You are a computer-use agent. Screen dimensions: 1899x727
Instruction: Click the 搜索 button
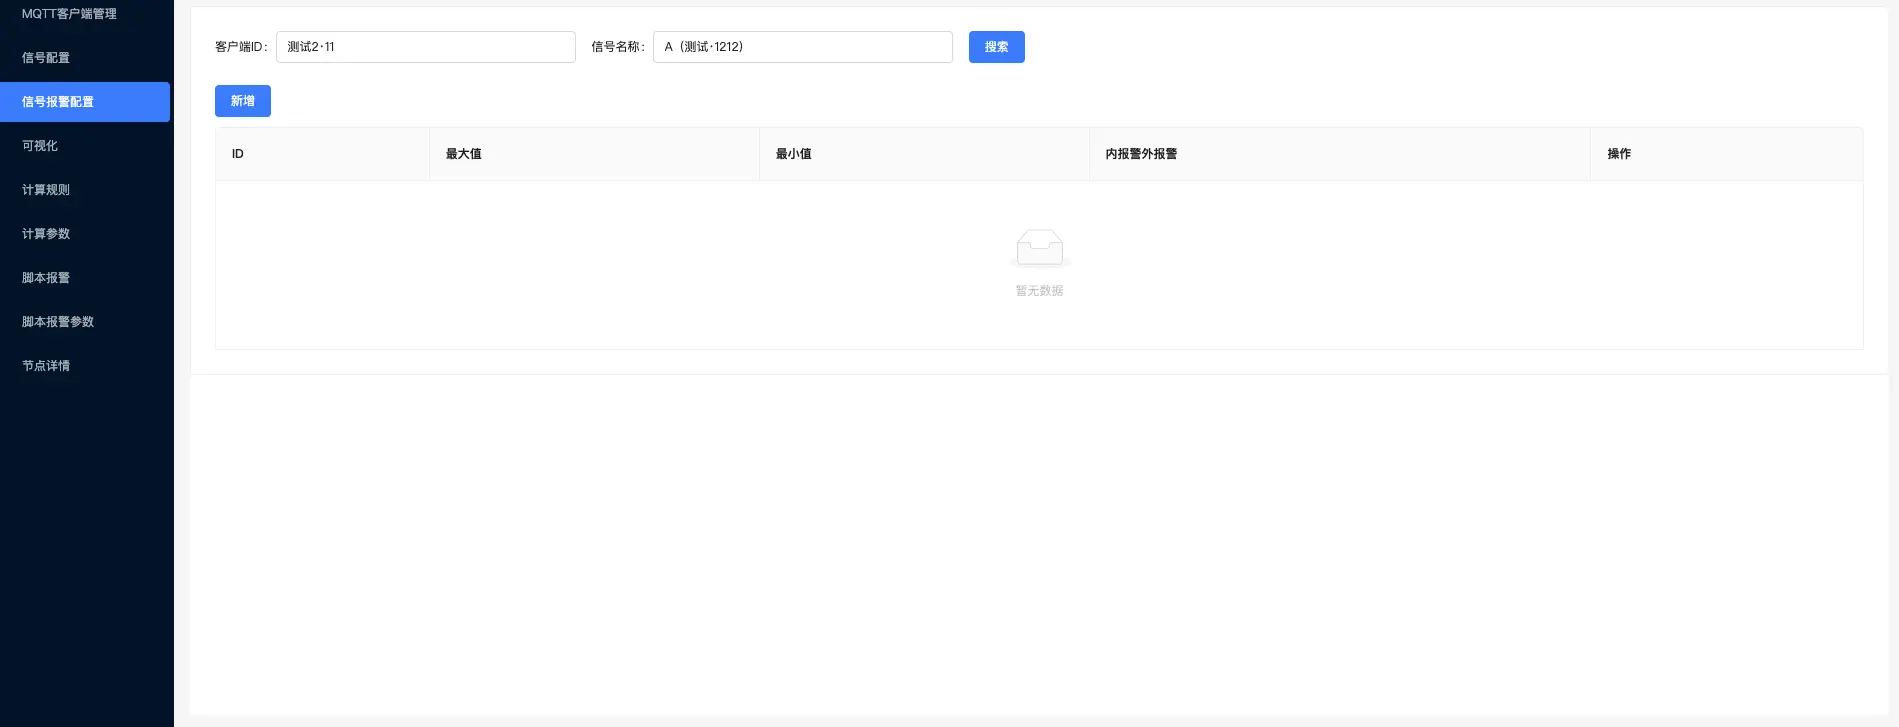tap(997, 47)
